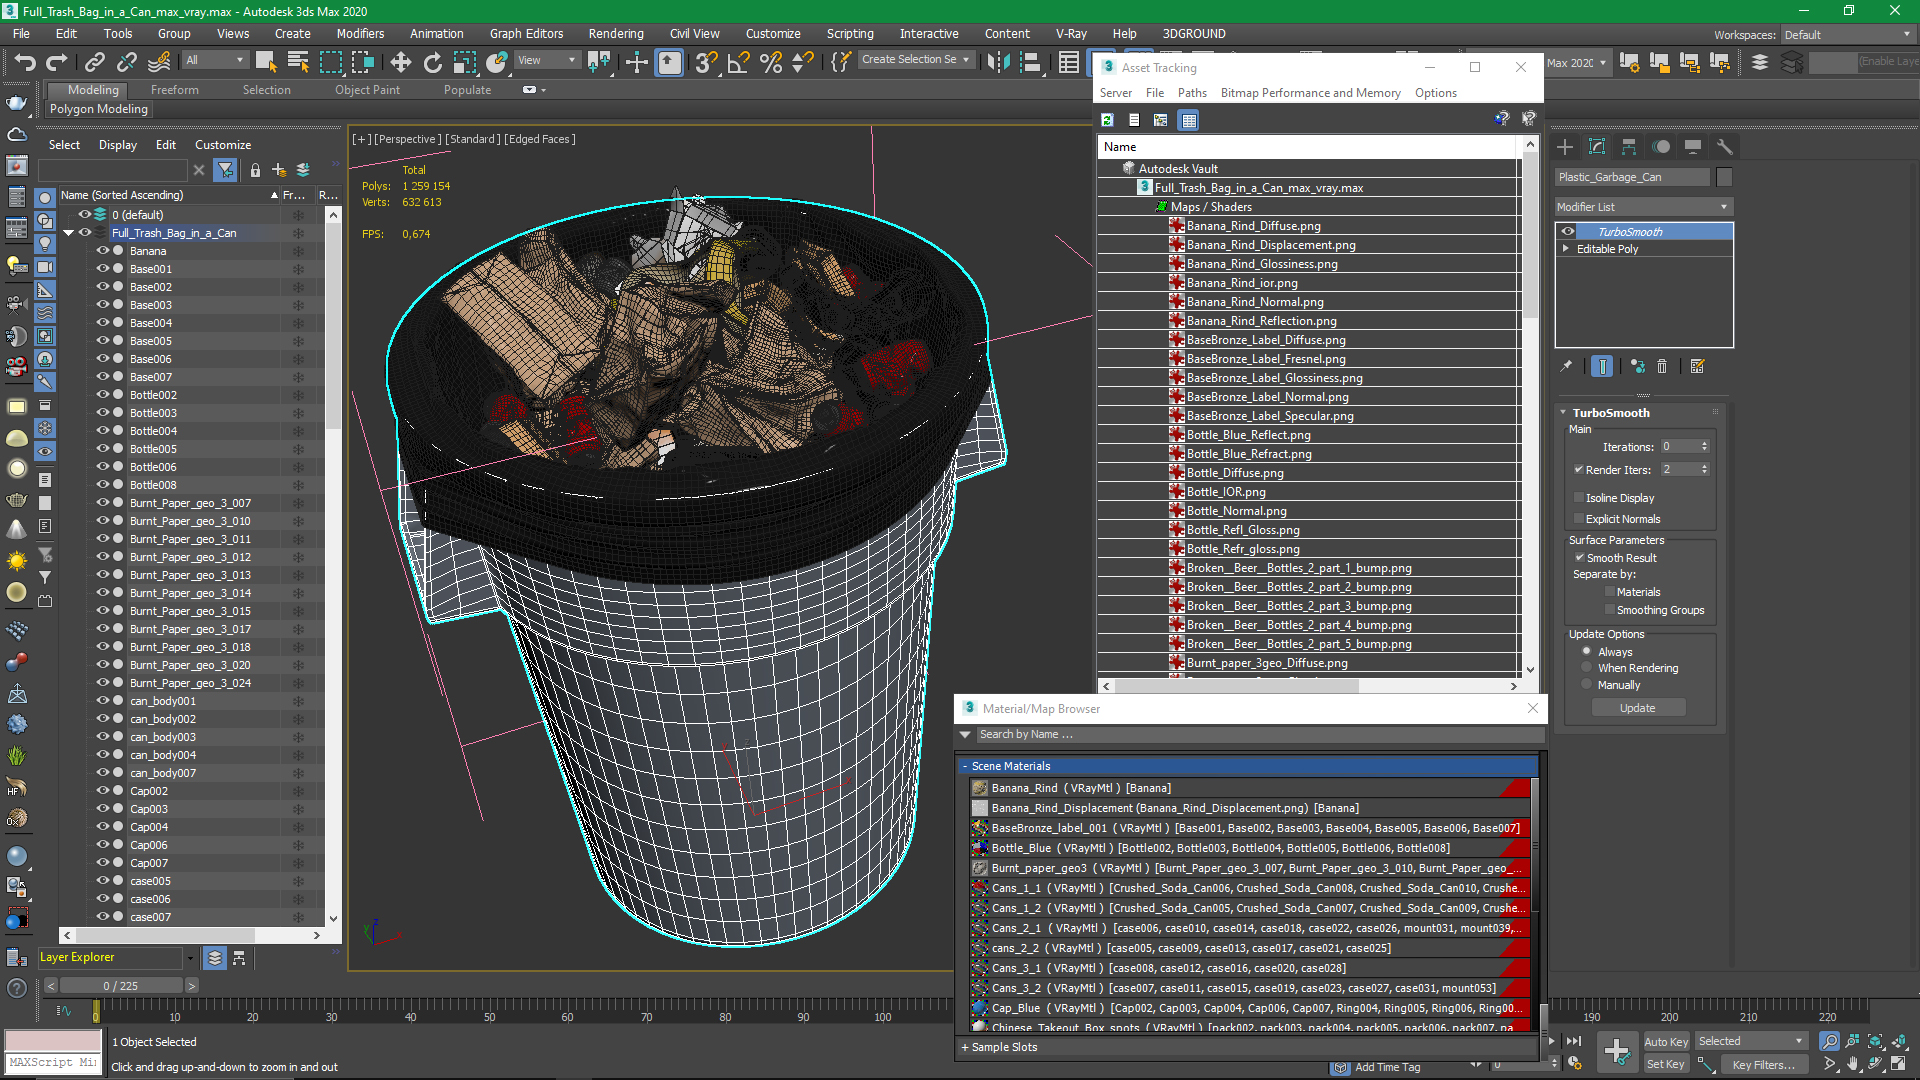Hide the Banana object in explorer
The image size is (1920, 1080).
[102, 251]
